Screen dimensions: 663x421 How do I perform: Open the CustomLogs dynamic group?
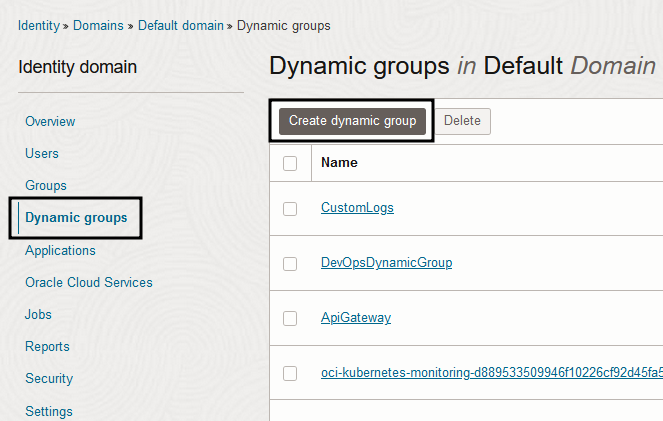point(357,208)
